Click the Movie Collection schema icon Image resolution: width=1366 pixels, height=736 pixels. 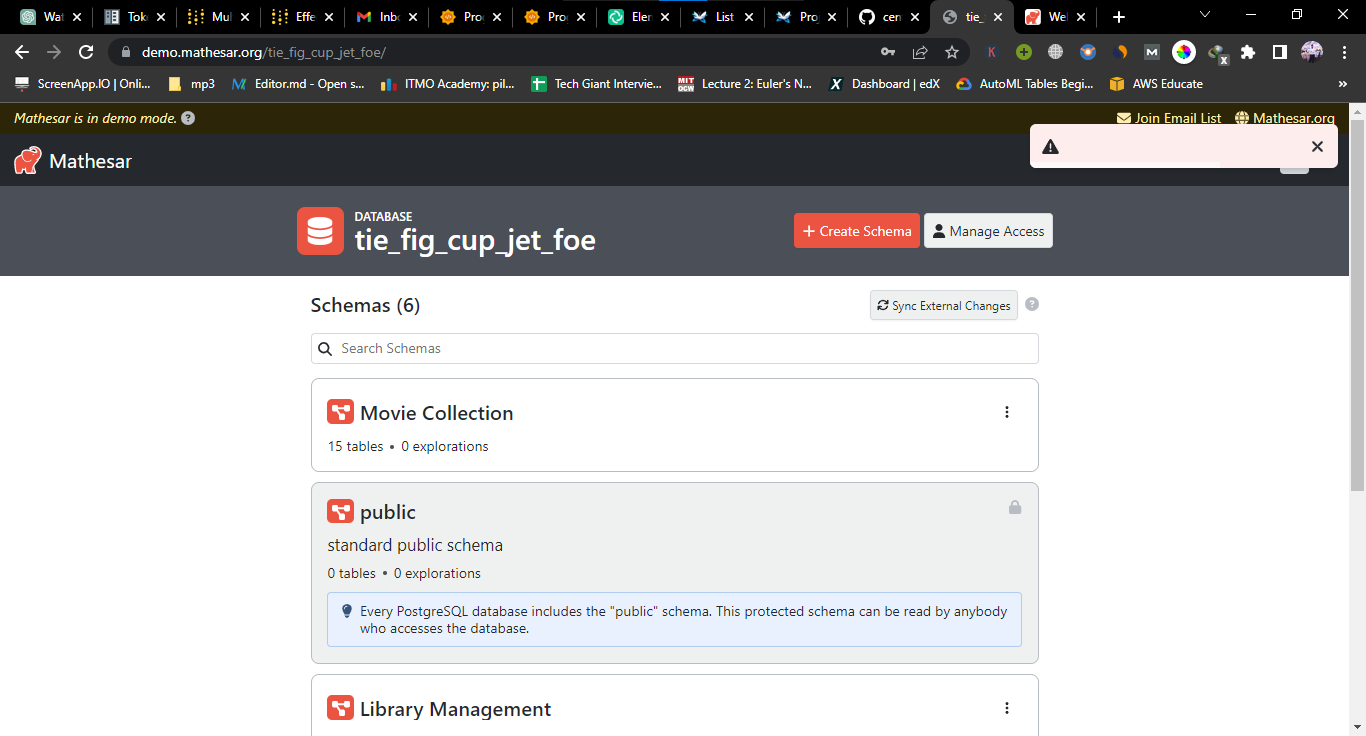[x=340, y=412]
